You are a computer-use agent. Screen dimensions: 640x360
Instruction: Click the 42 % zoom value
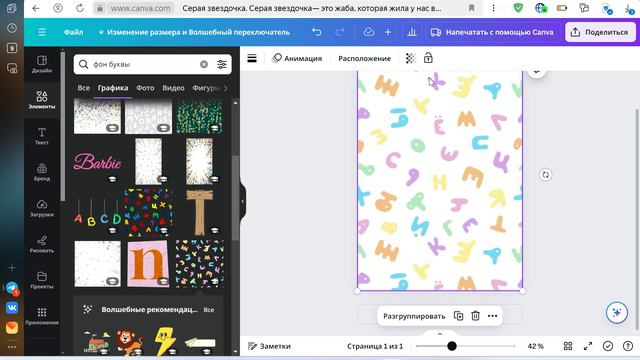pyautogui.click(x=536, y=346)
